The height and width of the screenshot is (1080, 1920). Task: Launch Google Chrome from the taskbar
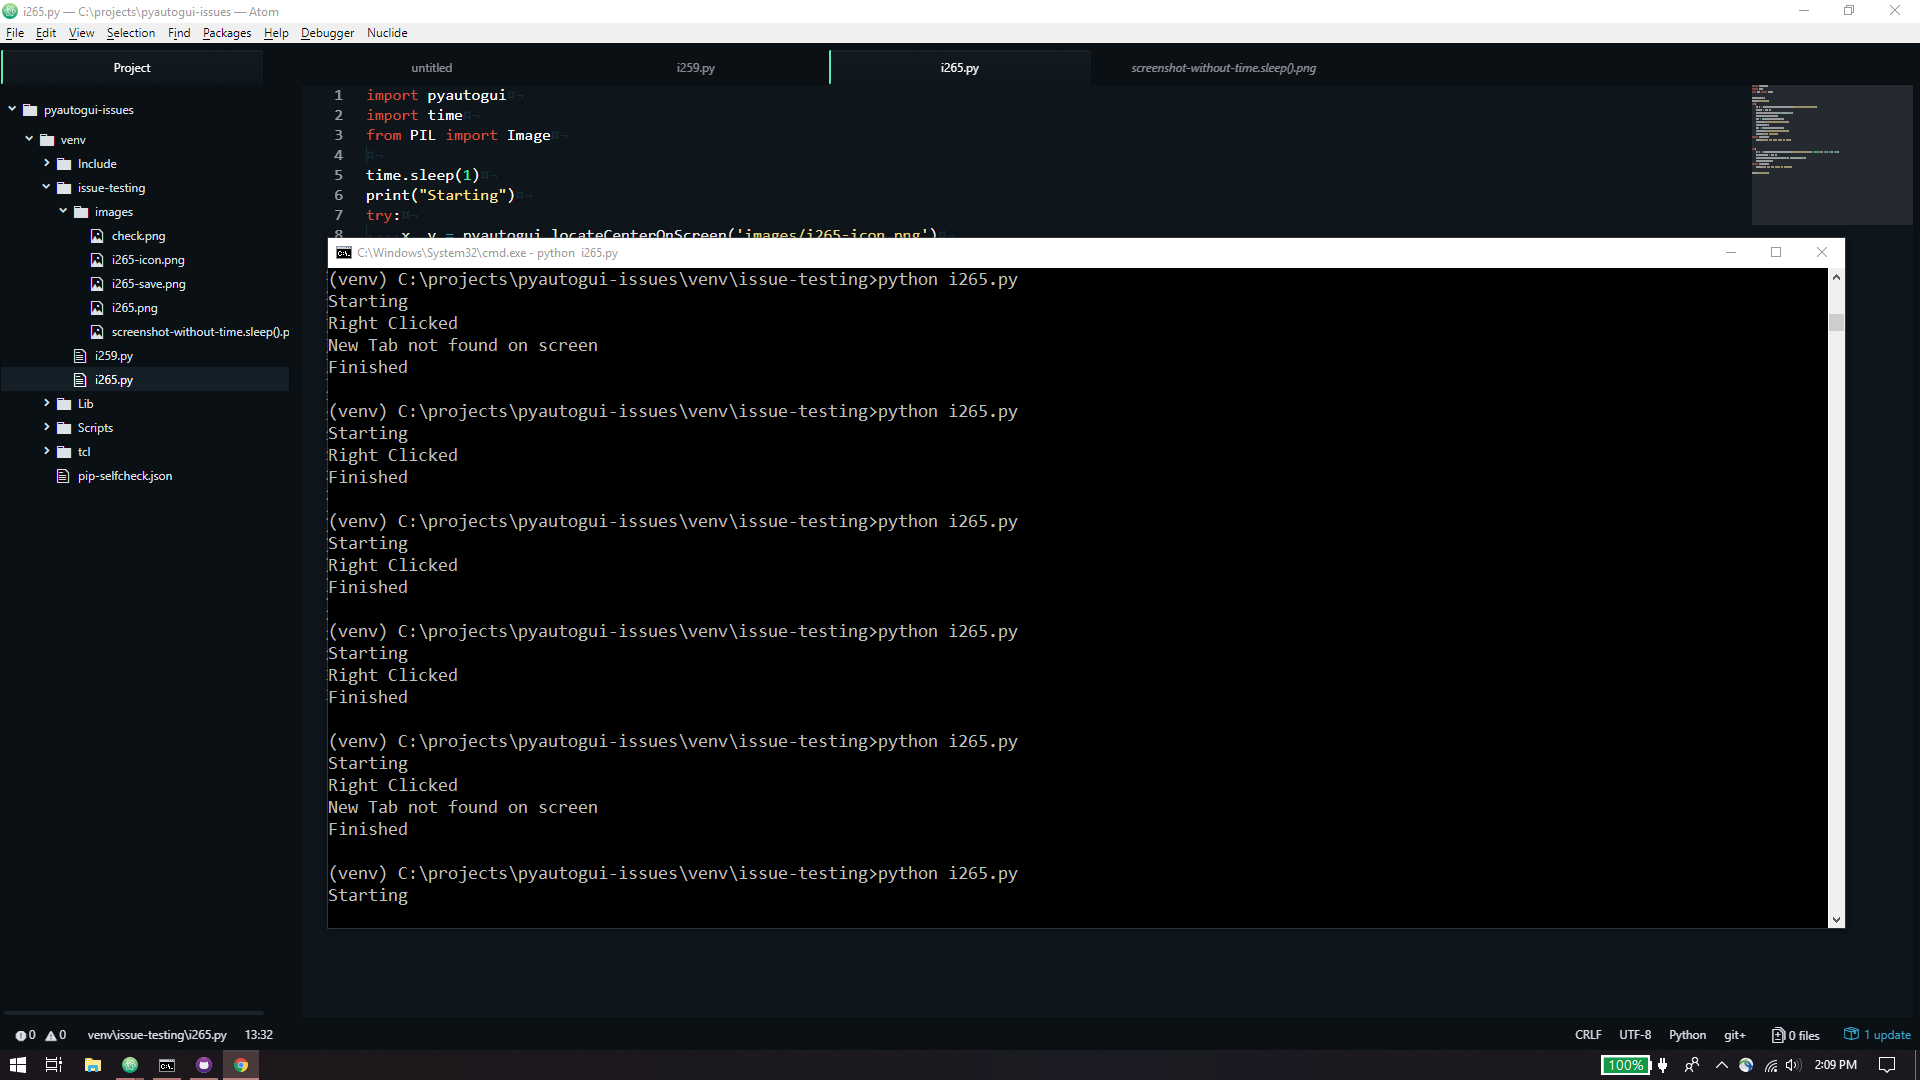pos(241,1065)
